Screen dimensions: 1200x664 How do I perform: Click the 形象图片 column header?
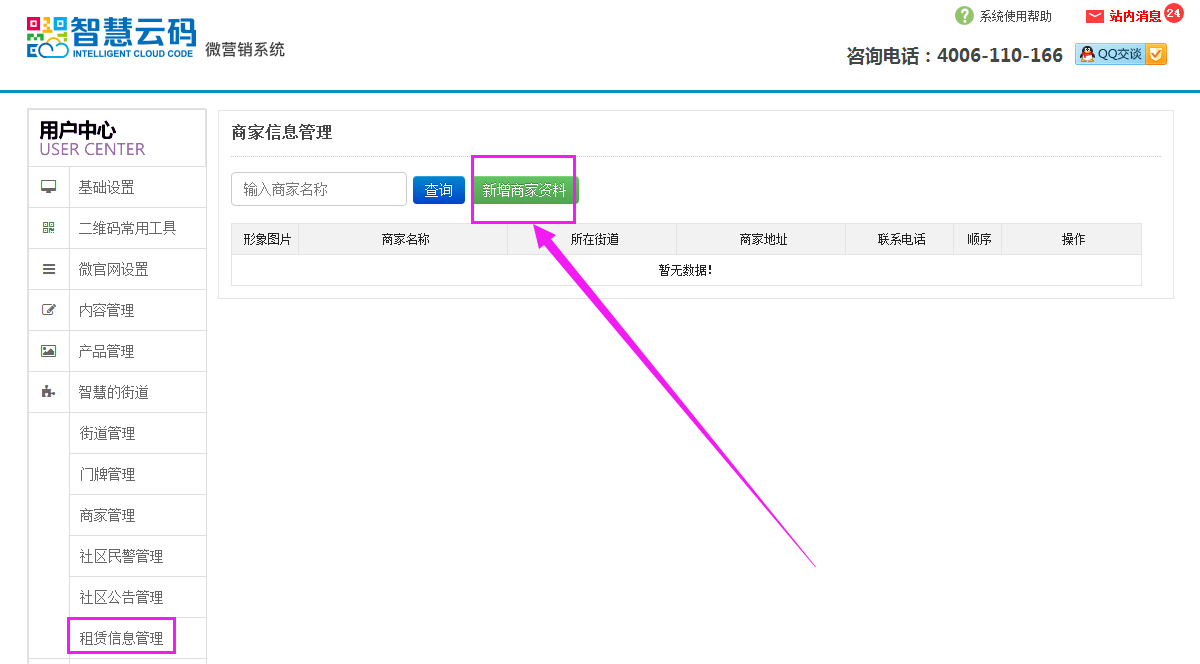point(266,239)
